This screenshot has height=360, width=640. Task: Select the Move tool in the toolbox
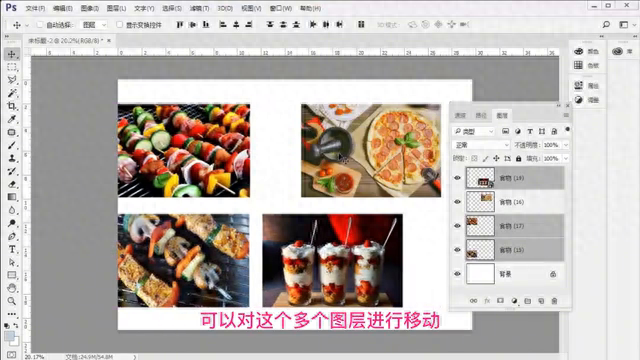pos(11,54)
